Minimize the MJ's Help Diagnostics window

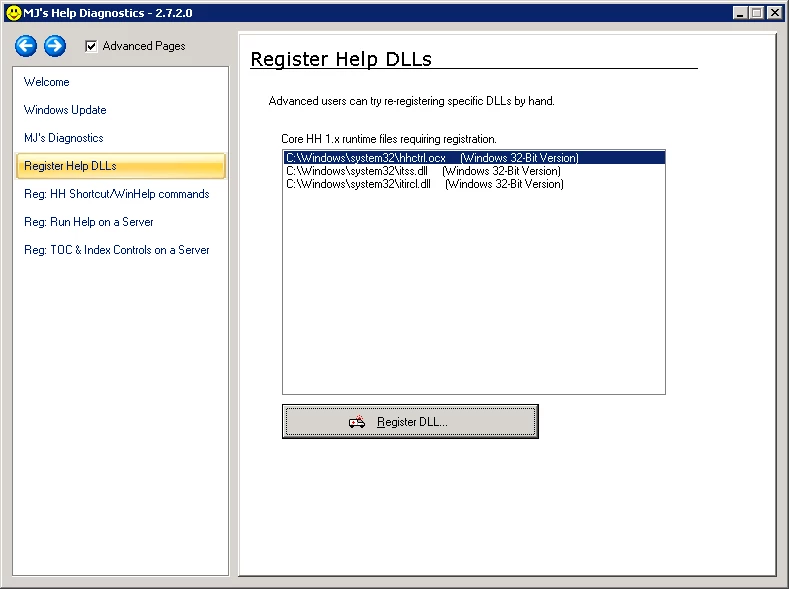[x=740, y=13]
